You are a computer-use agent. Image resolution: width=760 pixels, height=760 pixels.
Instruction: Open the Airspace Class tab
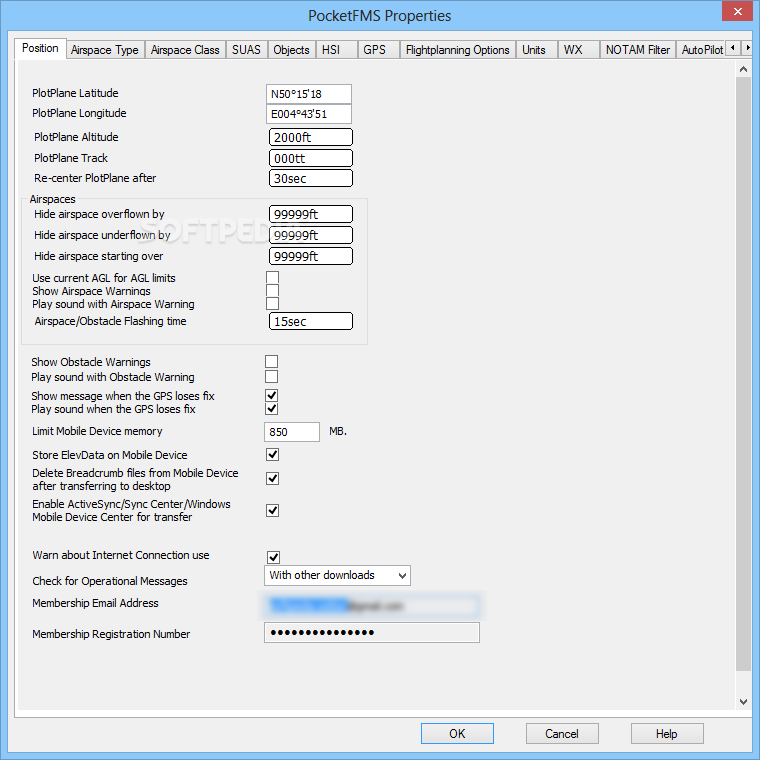click(x=185, y=50)
